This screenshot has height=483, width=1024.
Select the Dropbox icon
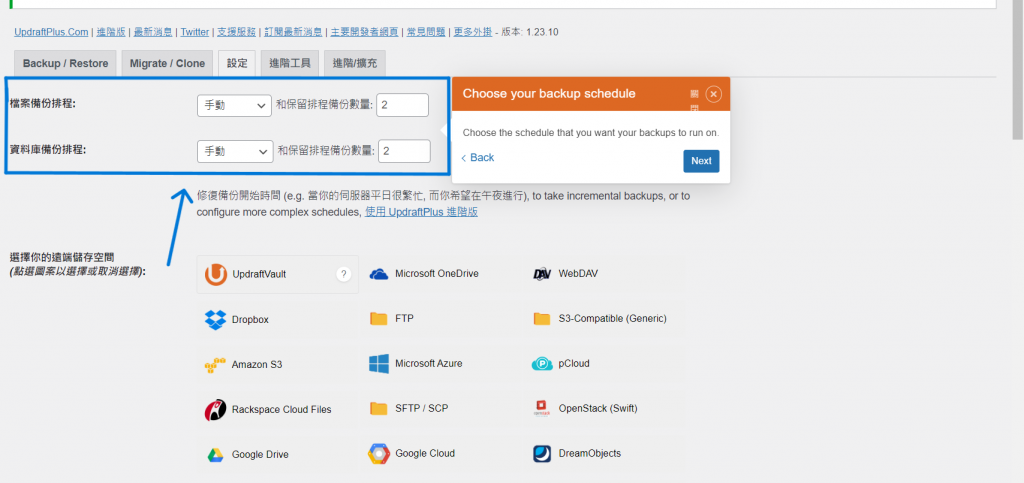coord(216,319)
